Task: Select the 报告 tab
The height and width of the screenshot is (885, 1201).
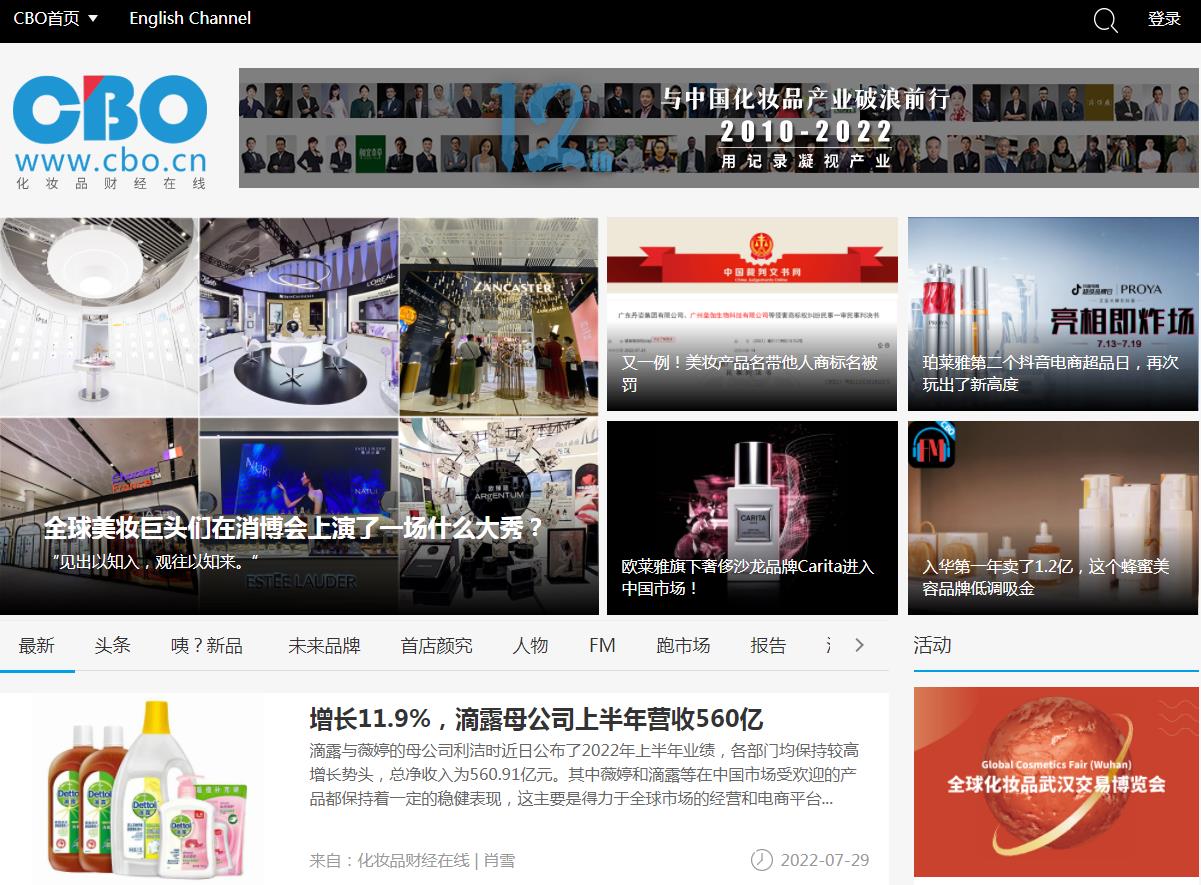Action: [768, 646]
